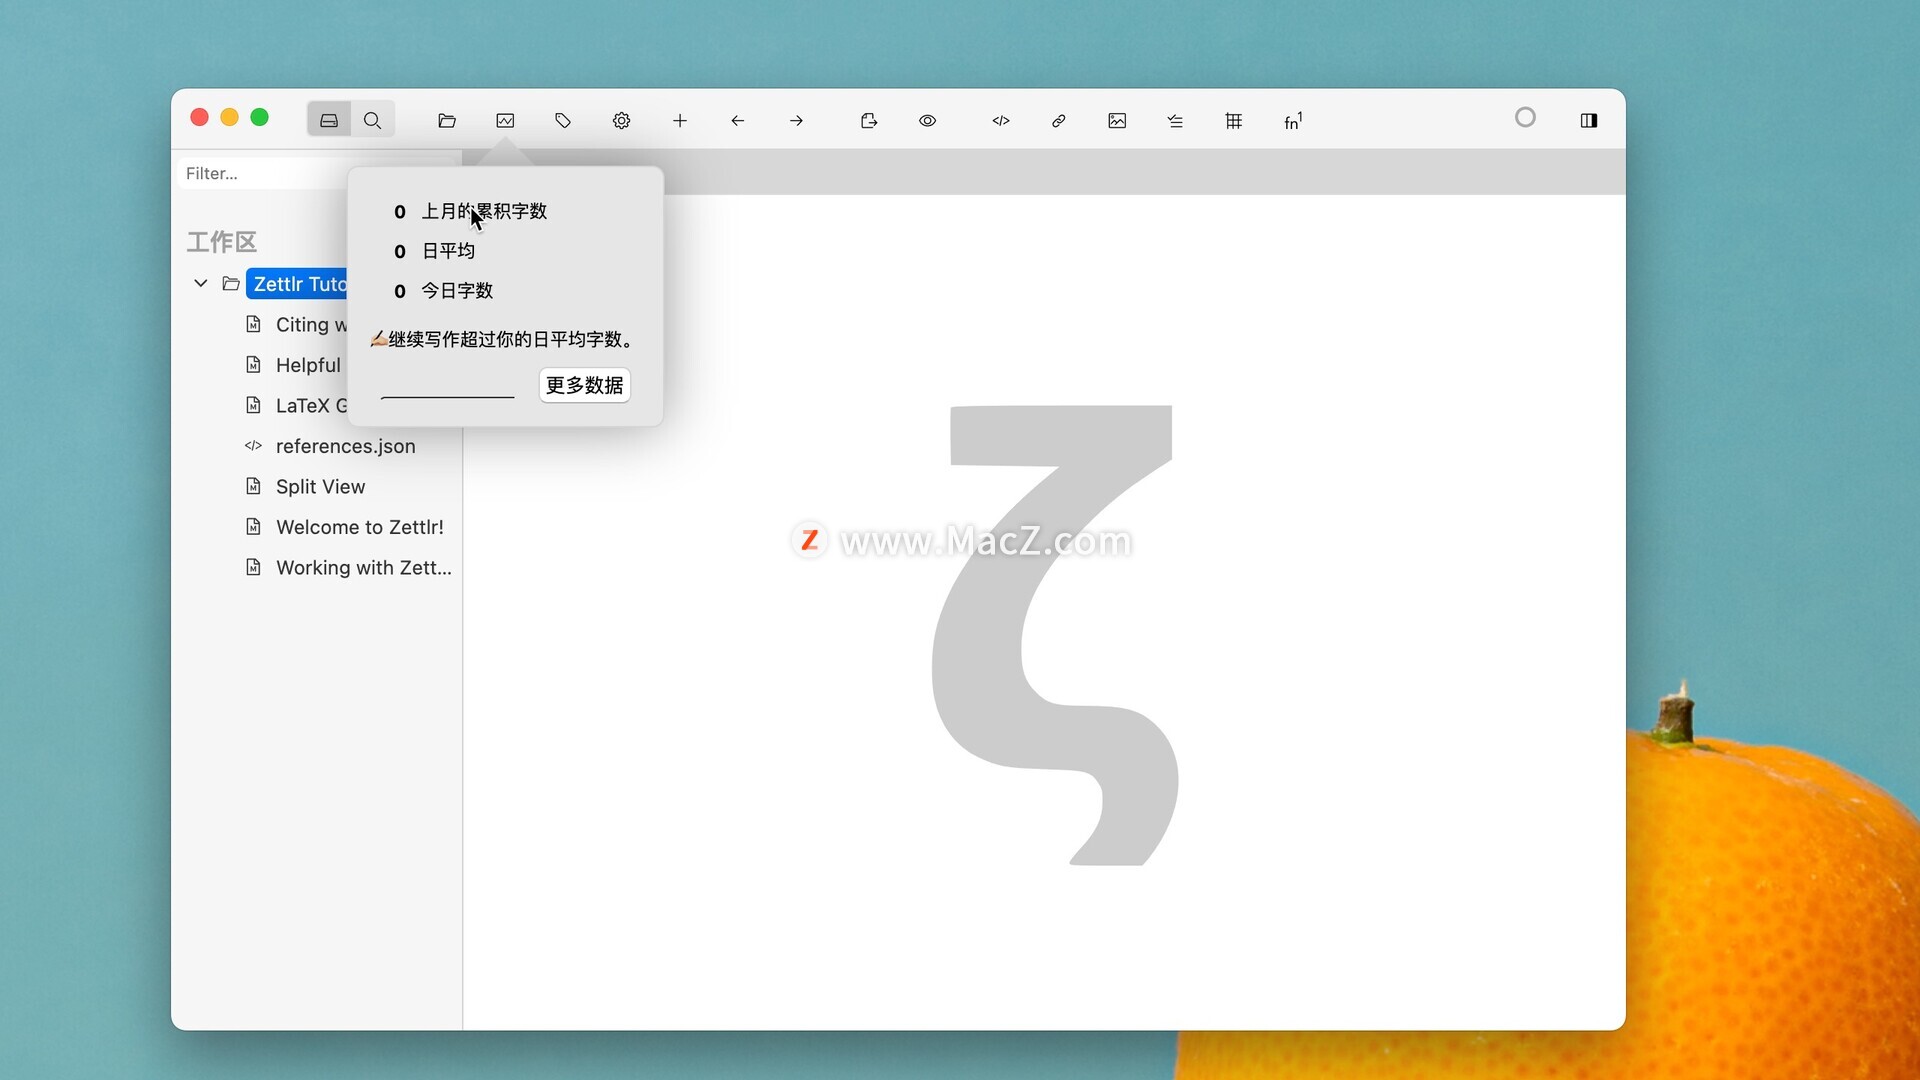1920x1080 pixels.
Task: Open the export/share icon
Action: pos(869,121)
